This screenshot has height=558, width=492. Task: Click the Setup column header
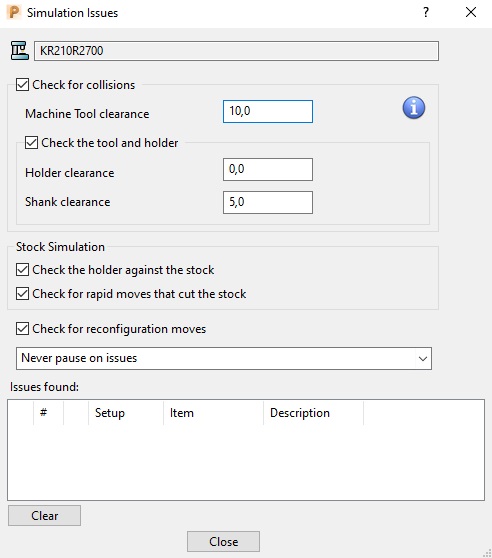click(126, 413)
